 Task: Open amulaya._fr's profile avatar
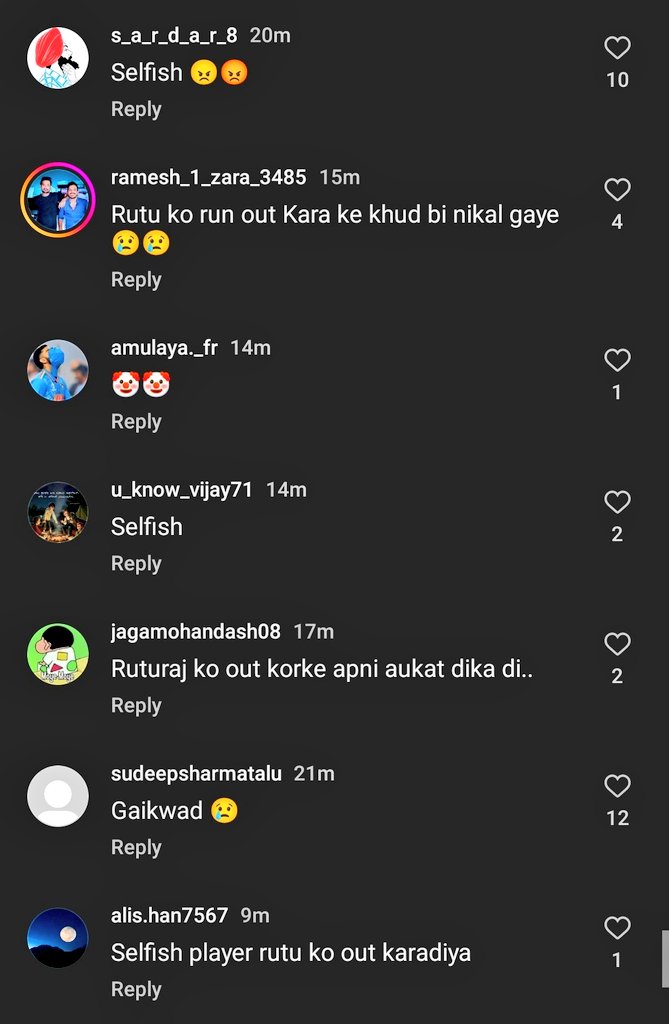coord(58,370)
